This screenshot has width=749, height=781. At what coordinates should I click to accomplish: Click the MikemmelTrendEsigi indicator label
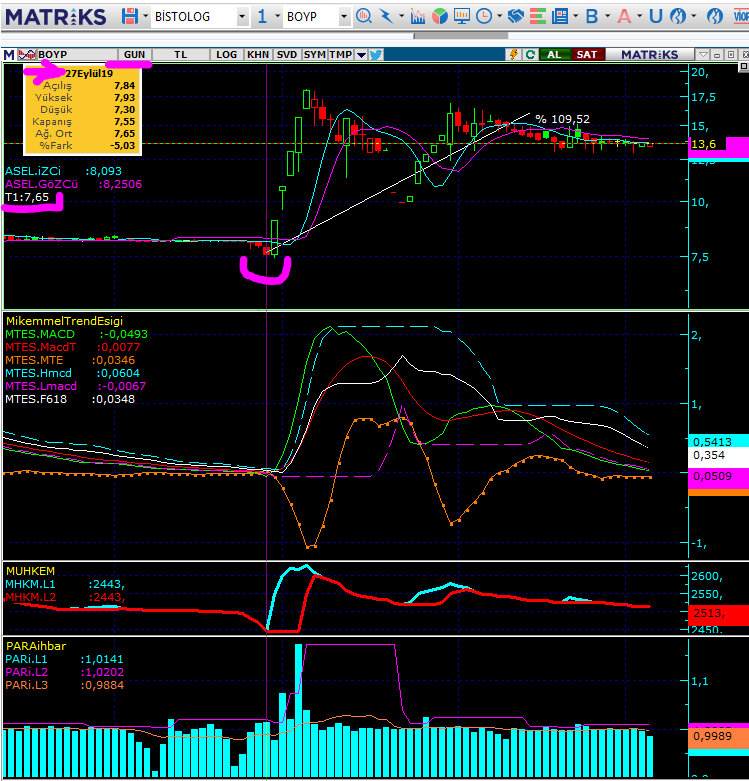[64, 321]
